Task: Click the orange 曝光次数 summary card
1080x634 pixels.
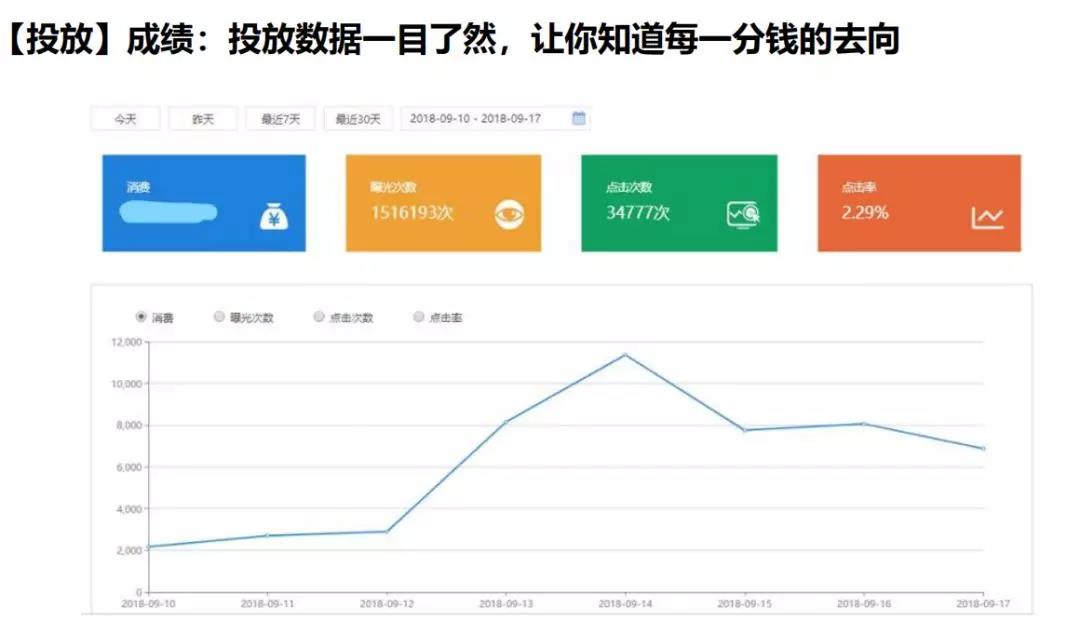Action: (444, 203)
